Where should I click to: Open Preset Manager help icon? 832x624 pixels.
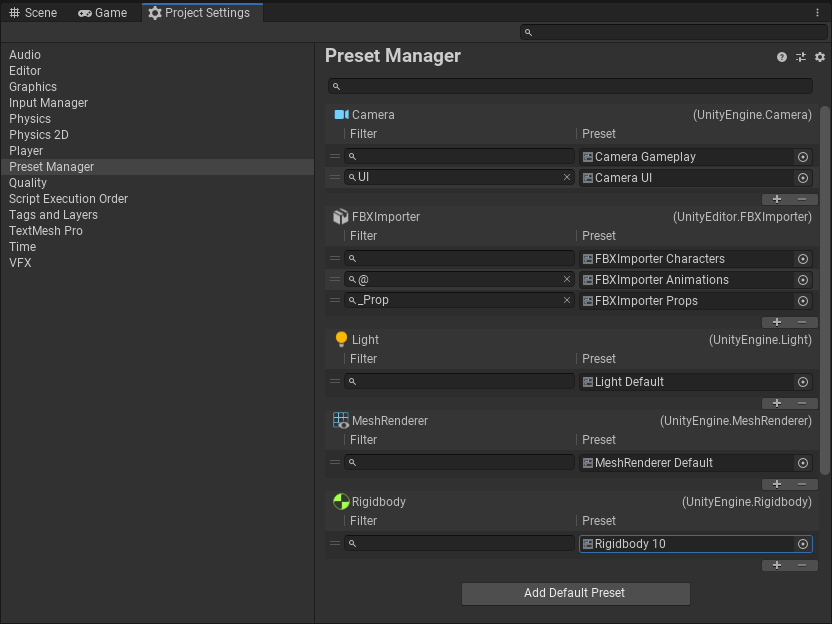[782, 57]
